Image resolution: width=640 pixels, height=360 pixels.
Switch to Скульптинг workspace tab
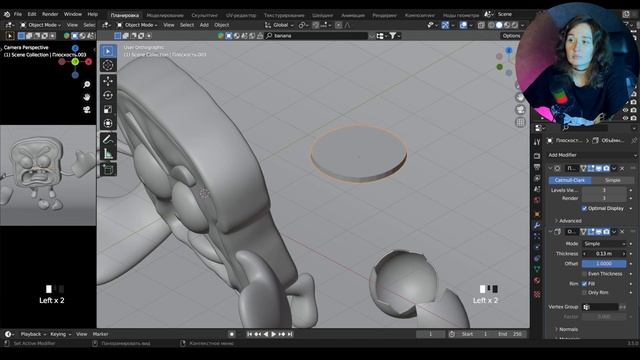point(204,16)
